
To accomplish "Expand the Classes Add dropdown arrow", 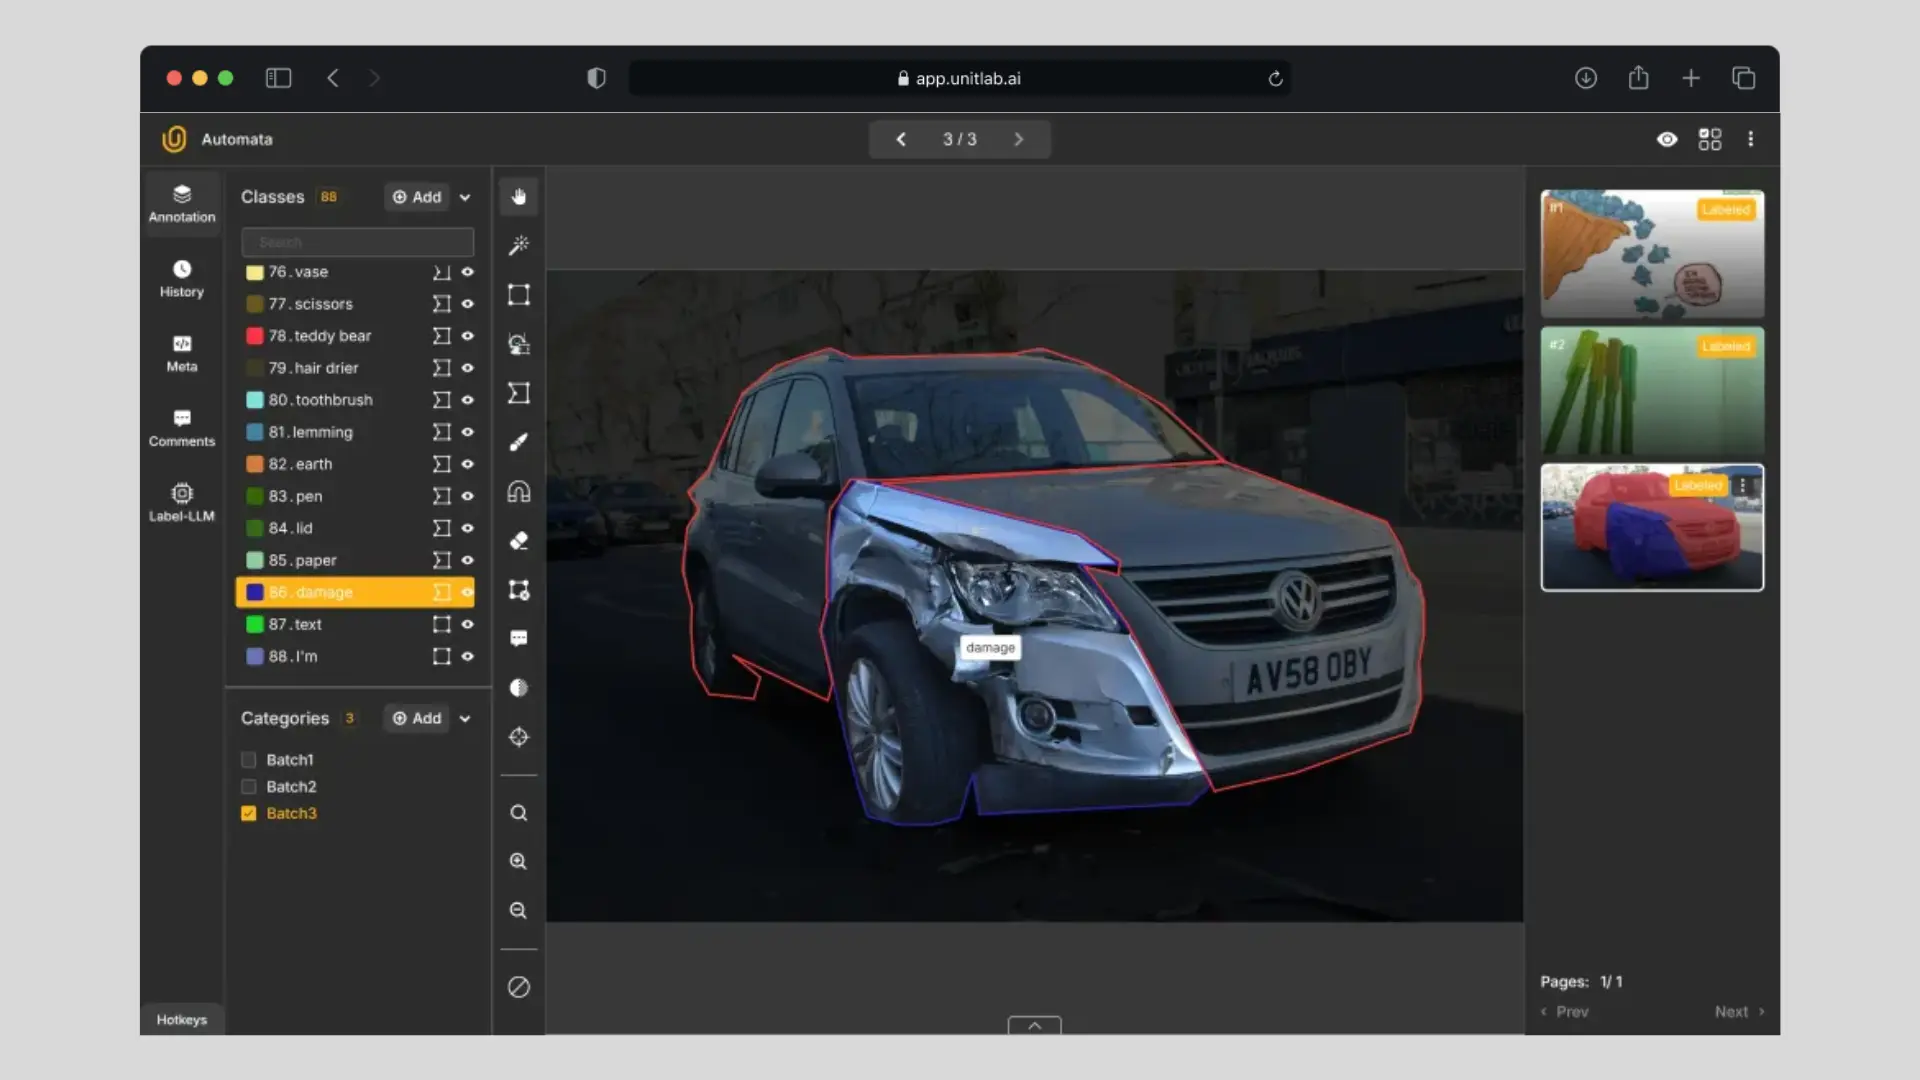I will click(x=465, y=197).
